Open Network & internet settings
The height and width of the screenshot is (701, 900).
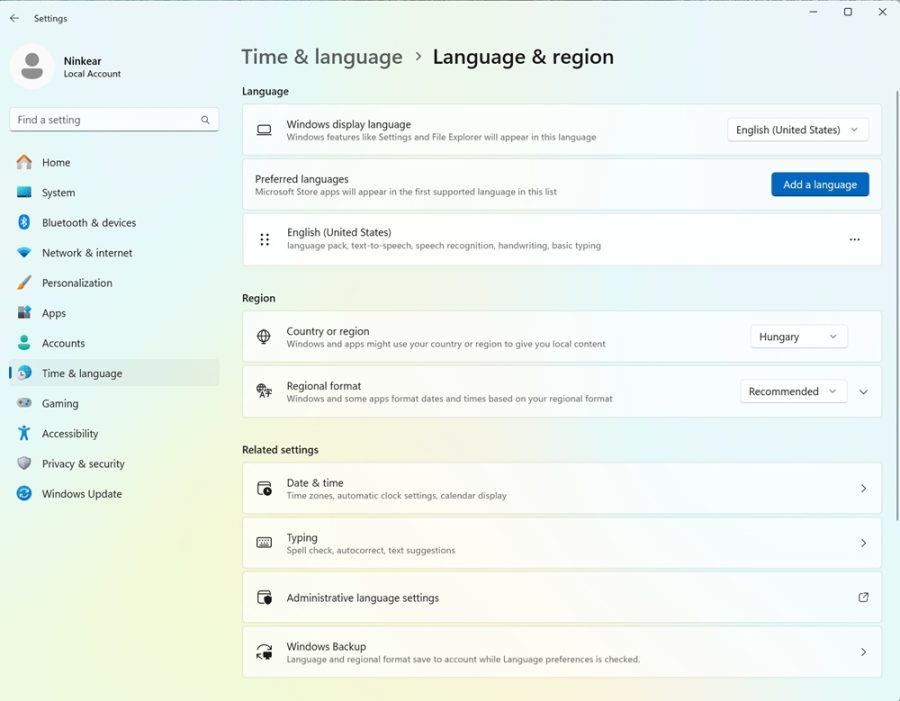coord(87,253)
